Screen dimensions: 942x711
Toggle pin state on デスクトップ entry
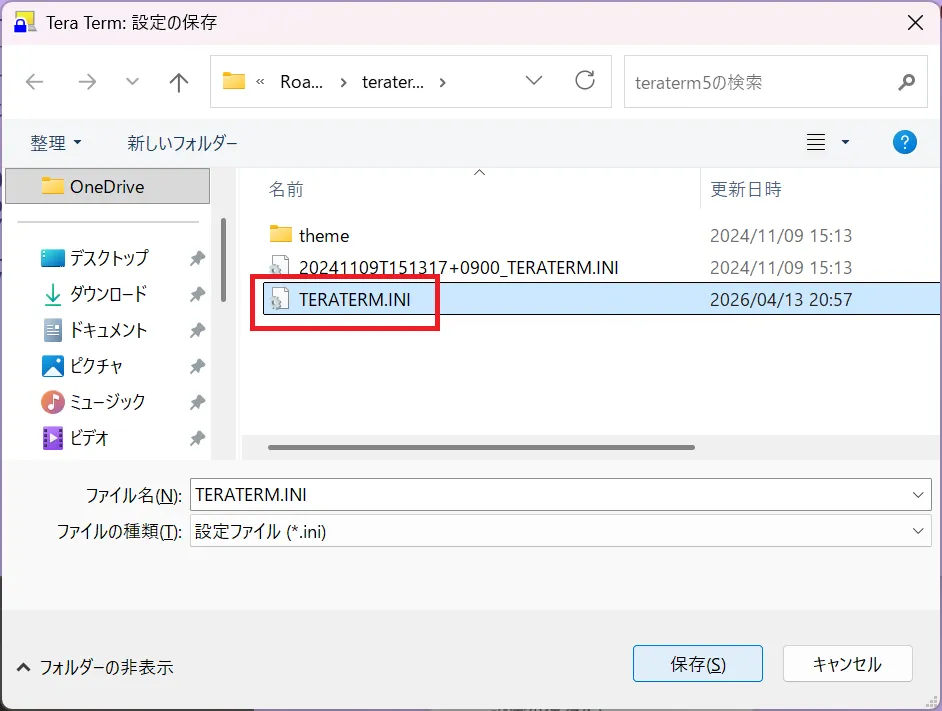(x=196, y=257)
